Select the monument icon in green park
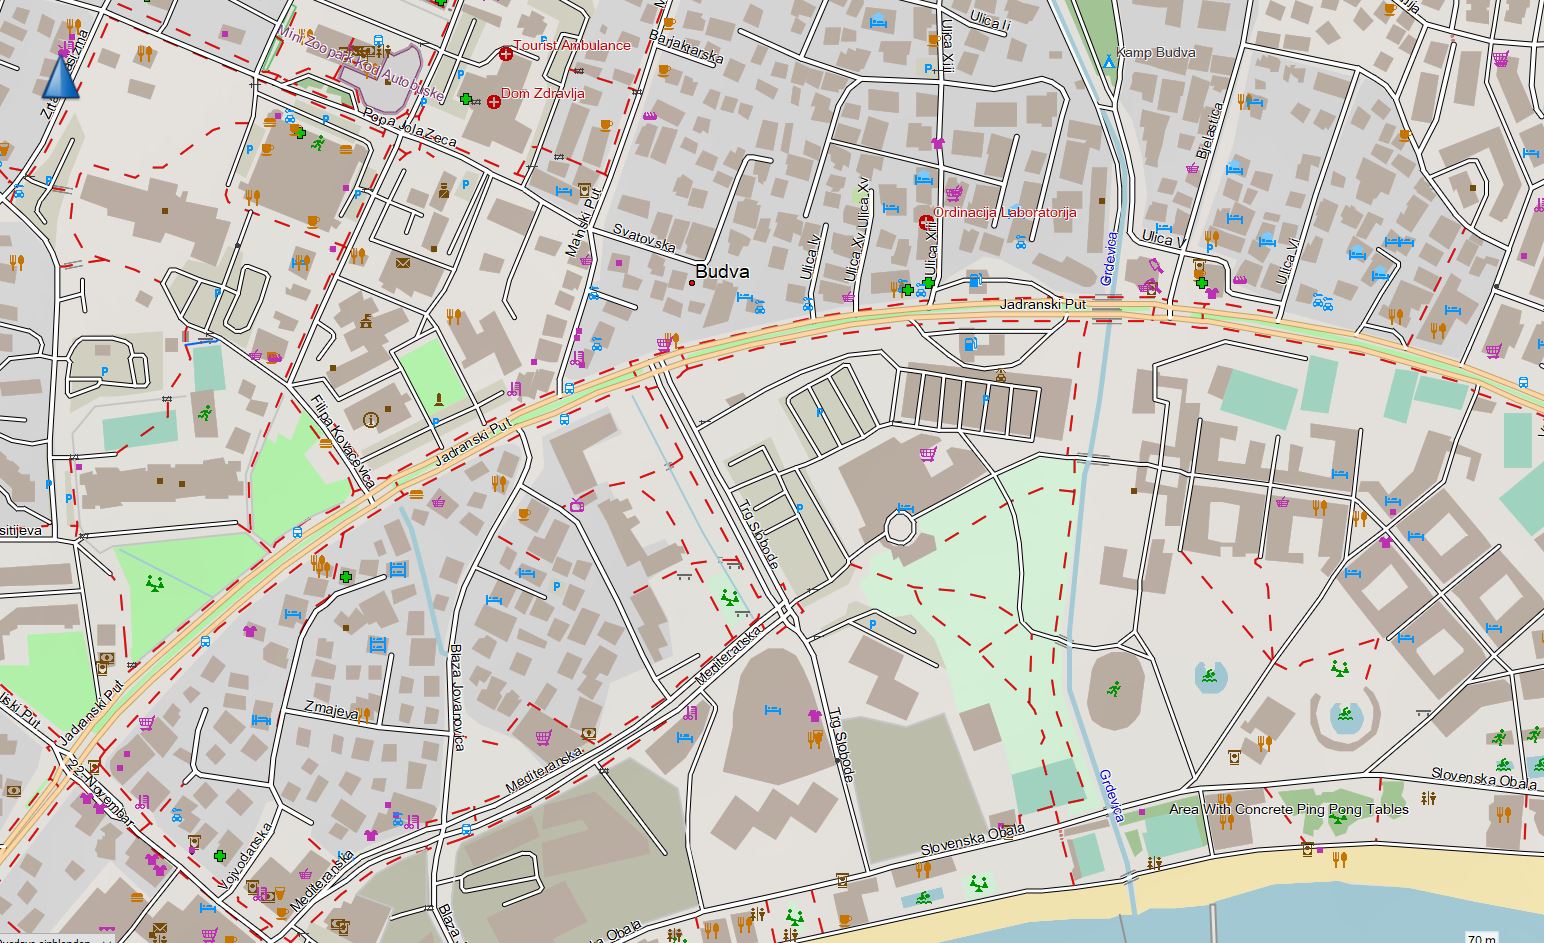The width and height of the screenshot is (1544, 943). (439, 399)
